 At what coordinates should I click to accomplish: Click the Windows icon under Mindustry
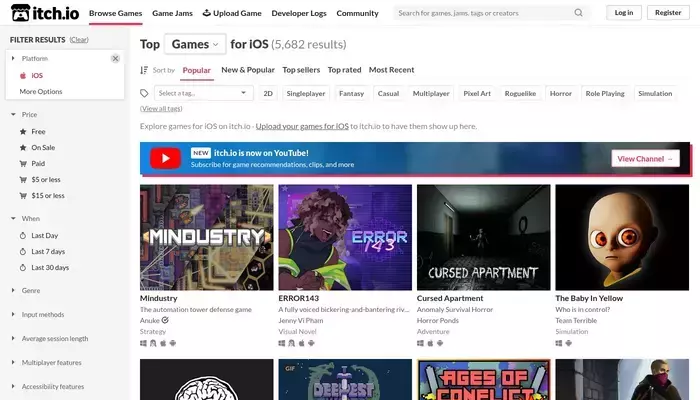coord(143,343)
